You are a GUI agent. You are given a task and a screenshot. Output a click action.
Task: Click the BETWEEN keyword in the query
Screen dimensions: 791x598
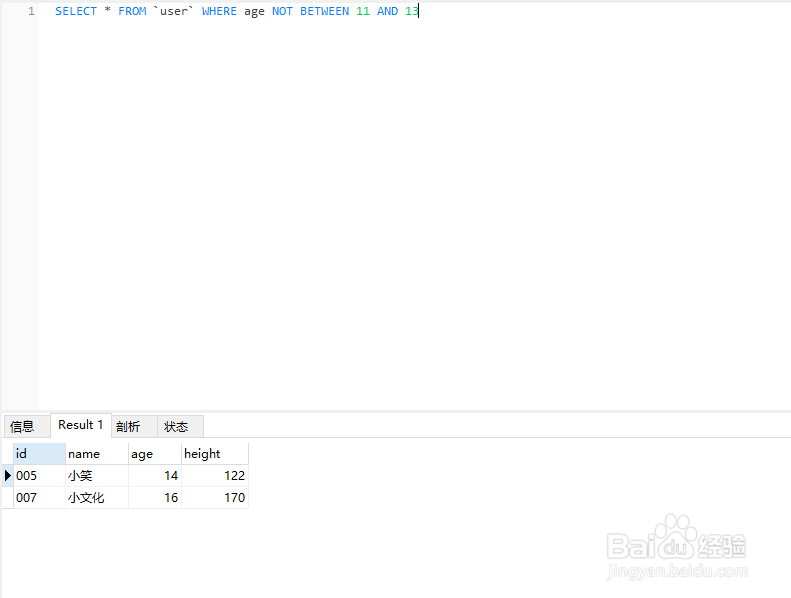click(324, 11)
